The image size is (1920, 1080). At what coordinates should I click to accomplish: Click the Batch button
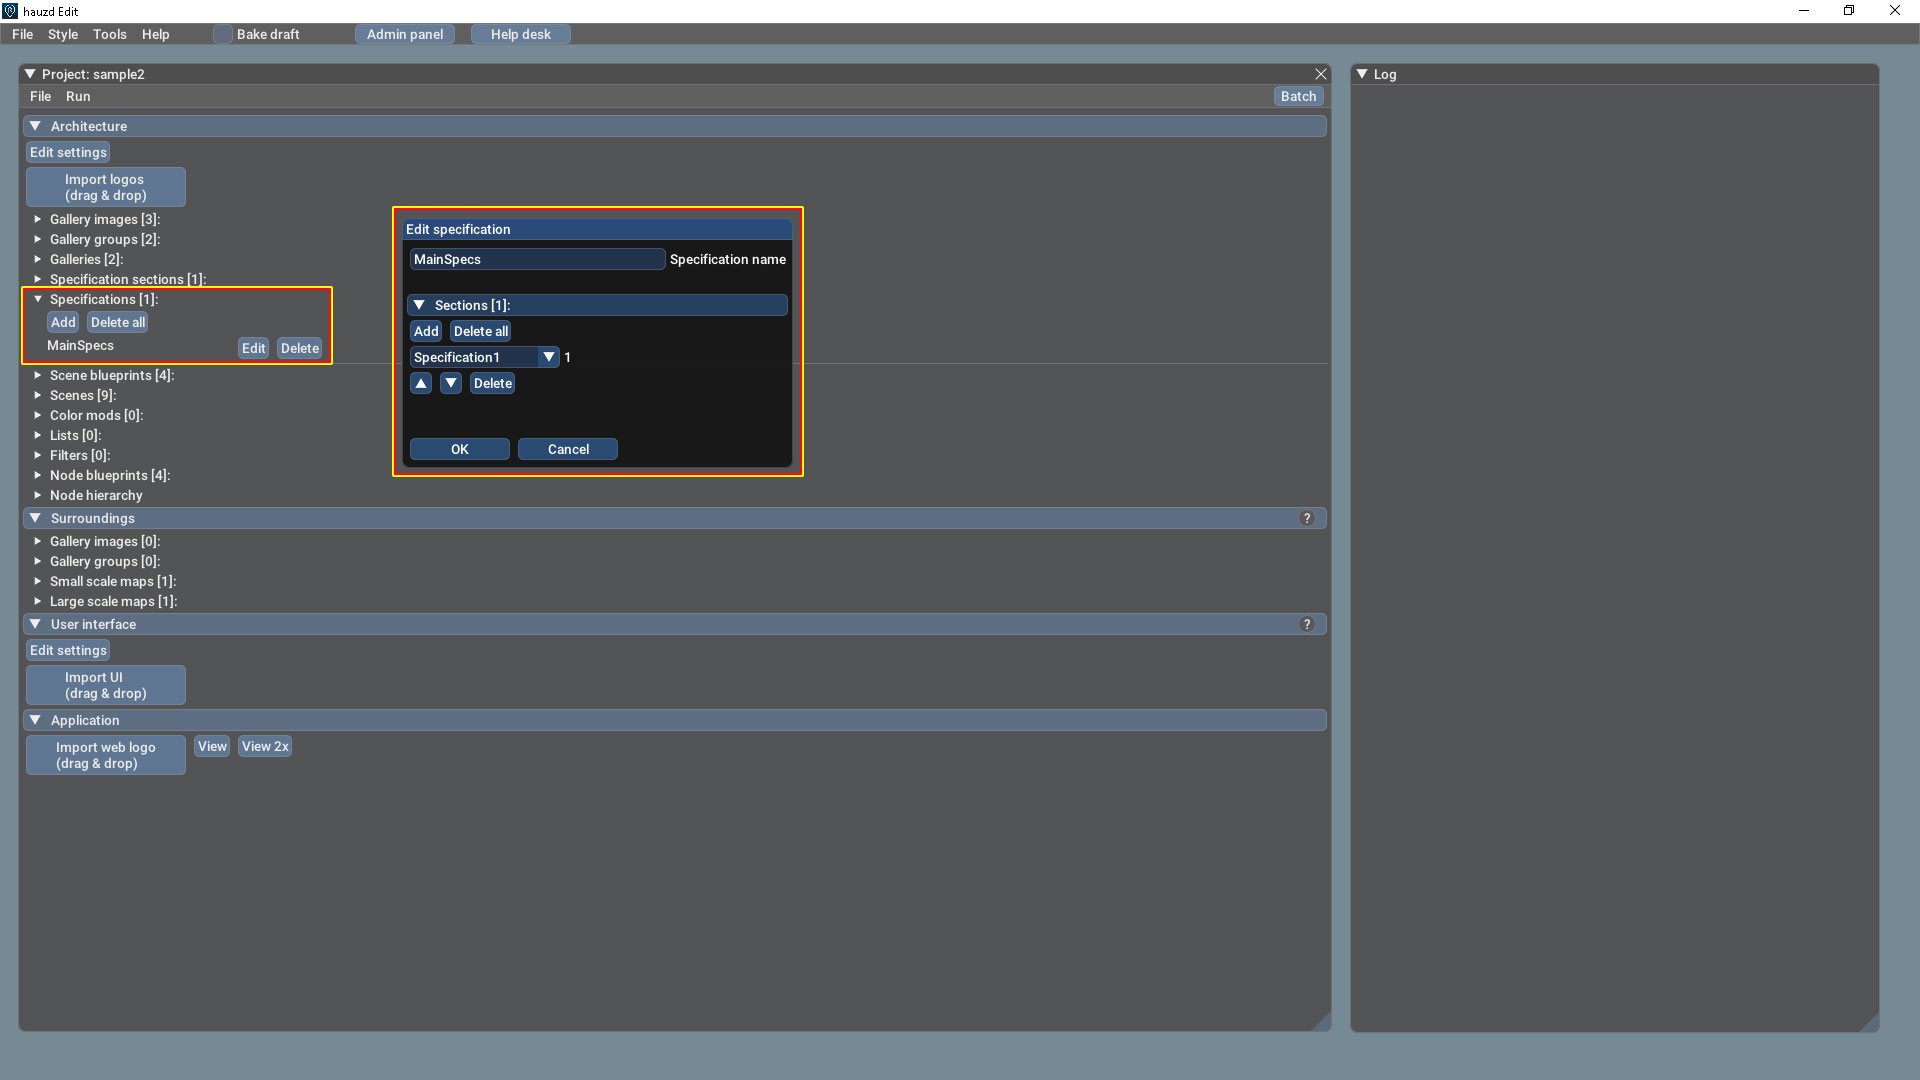pos(1298,96)
